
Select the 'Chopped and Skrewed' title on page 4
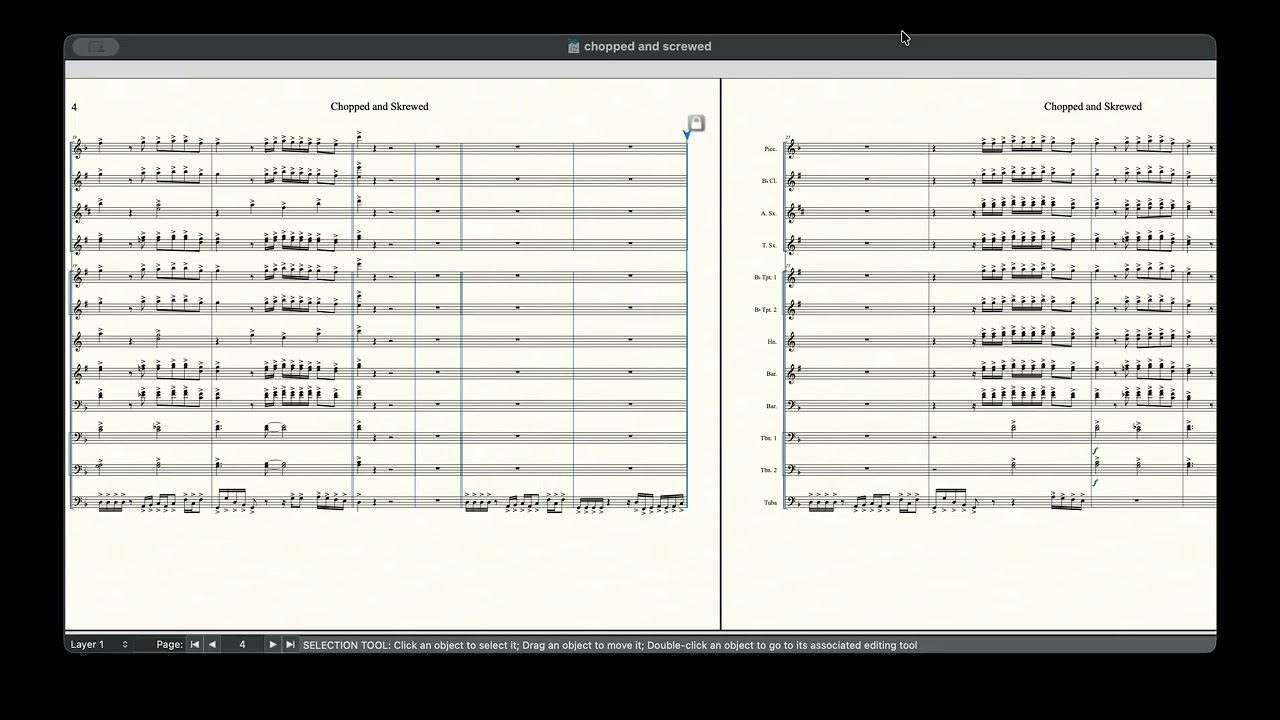[x=380, y=106]
